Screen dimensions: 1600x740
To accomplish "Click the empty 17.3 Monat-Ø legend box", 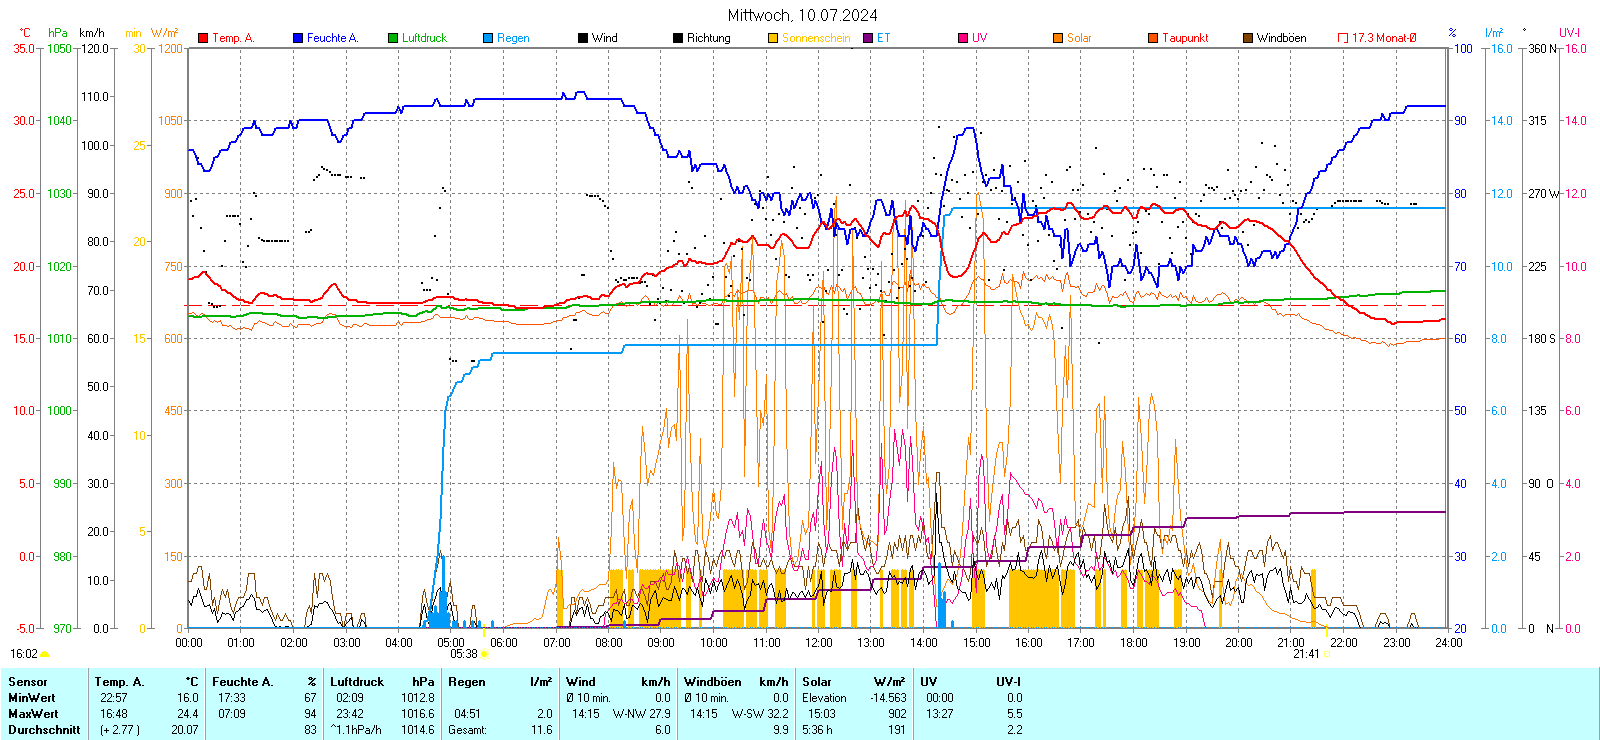I will [x=1343, y=38].
